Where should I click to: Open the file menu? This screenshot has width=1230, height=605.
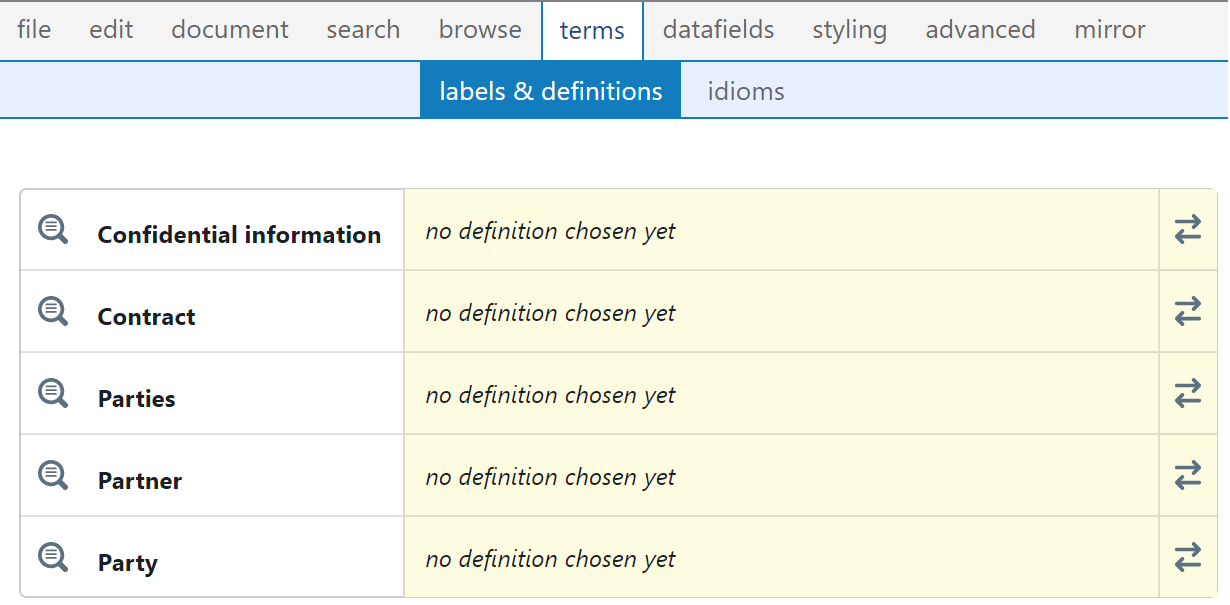[x=34, y=30]
